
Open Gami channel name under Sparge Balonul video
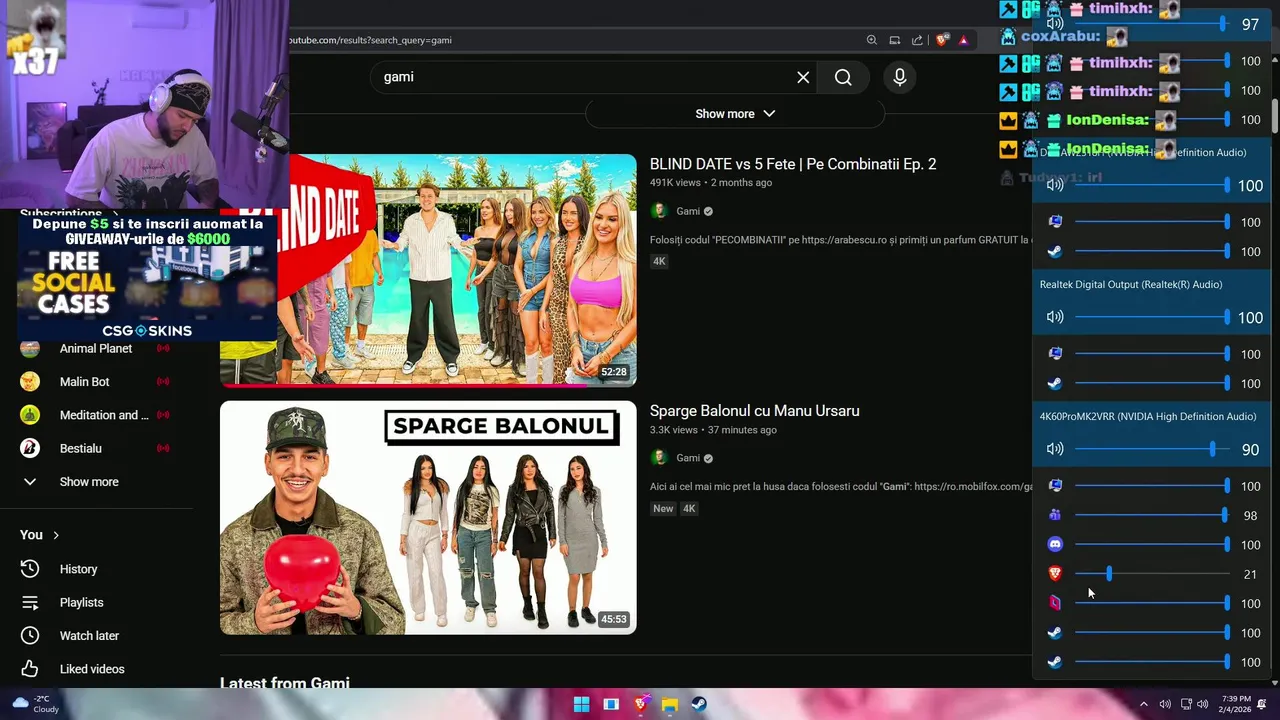point(688,458)
